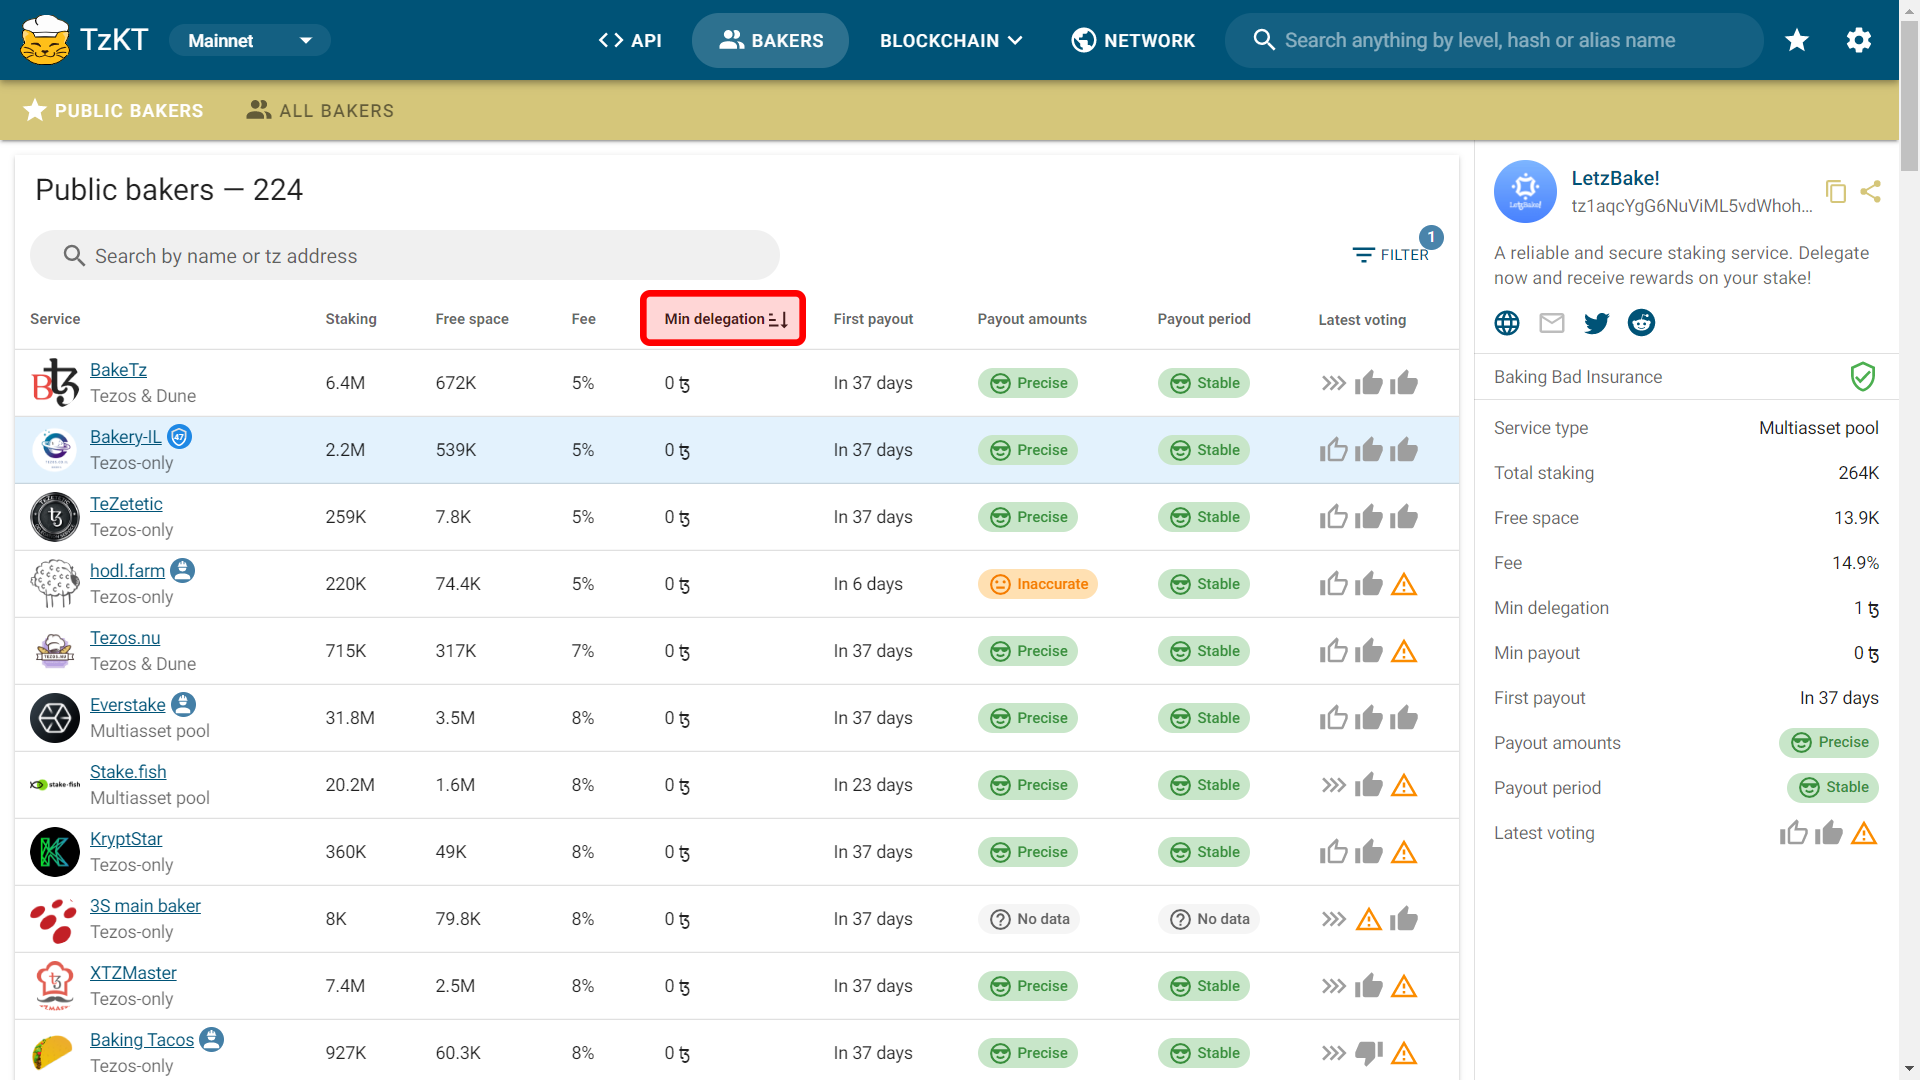
Task: Click the profile badge next to Everstake
Action: pyautogui.click(x=183, y=704)
